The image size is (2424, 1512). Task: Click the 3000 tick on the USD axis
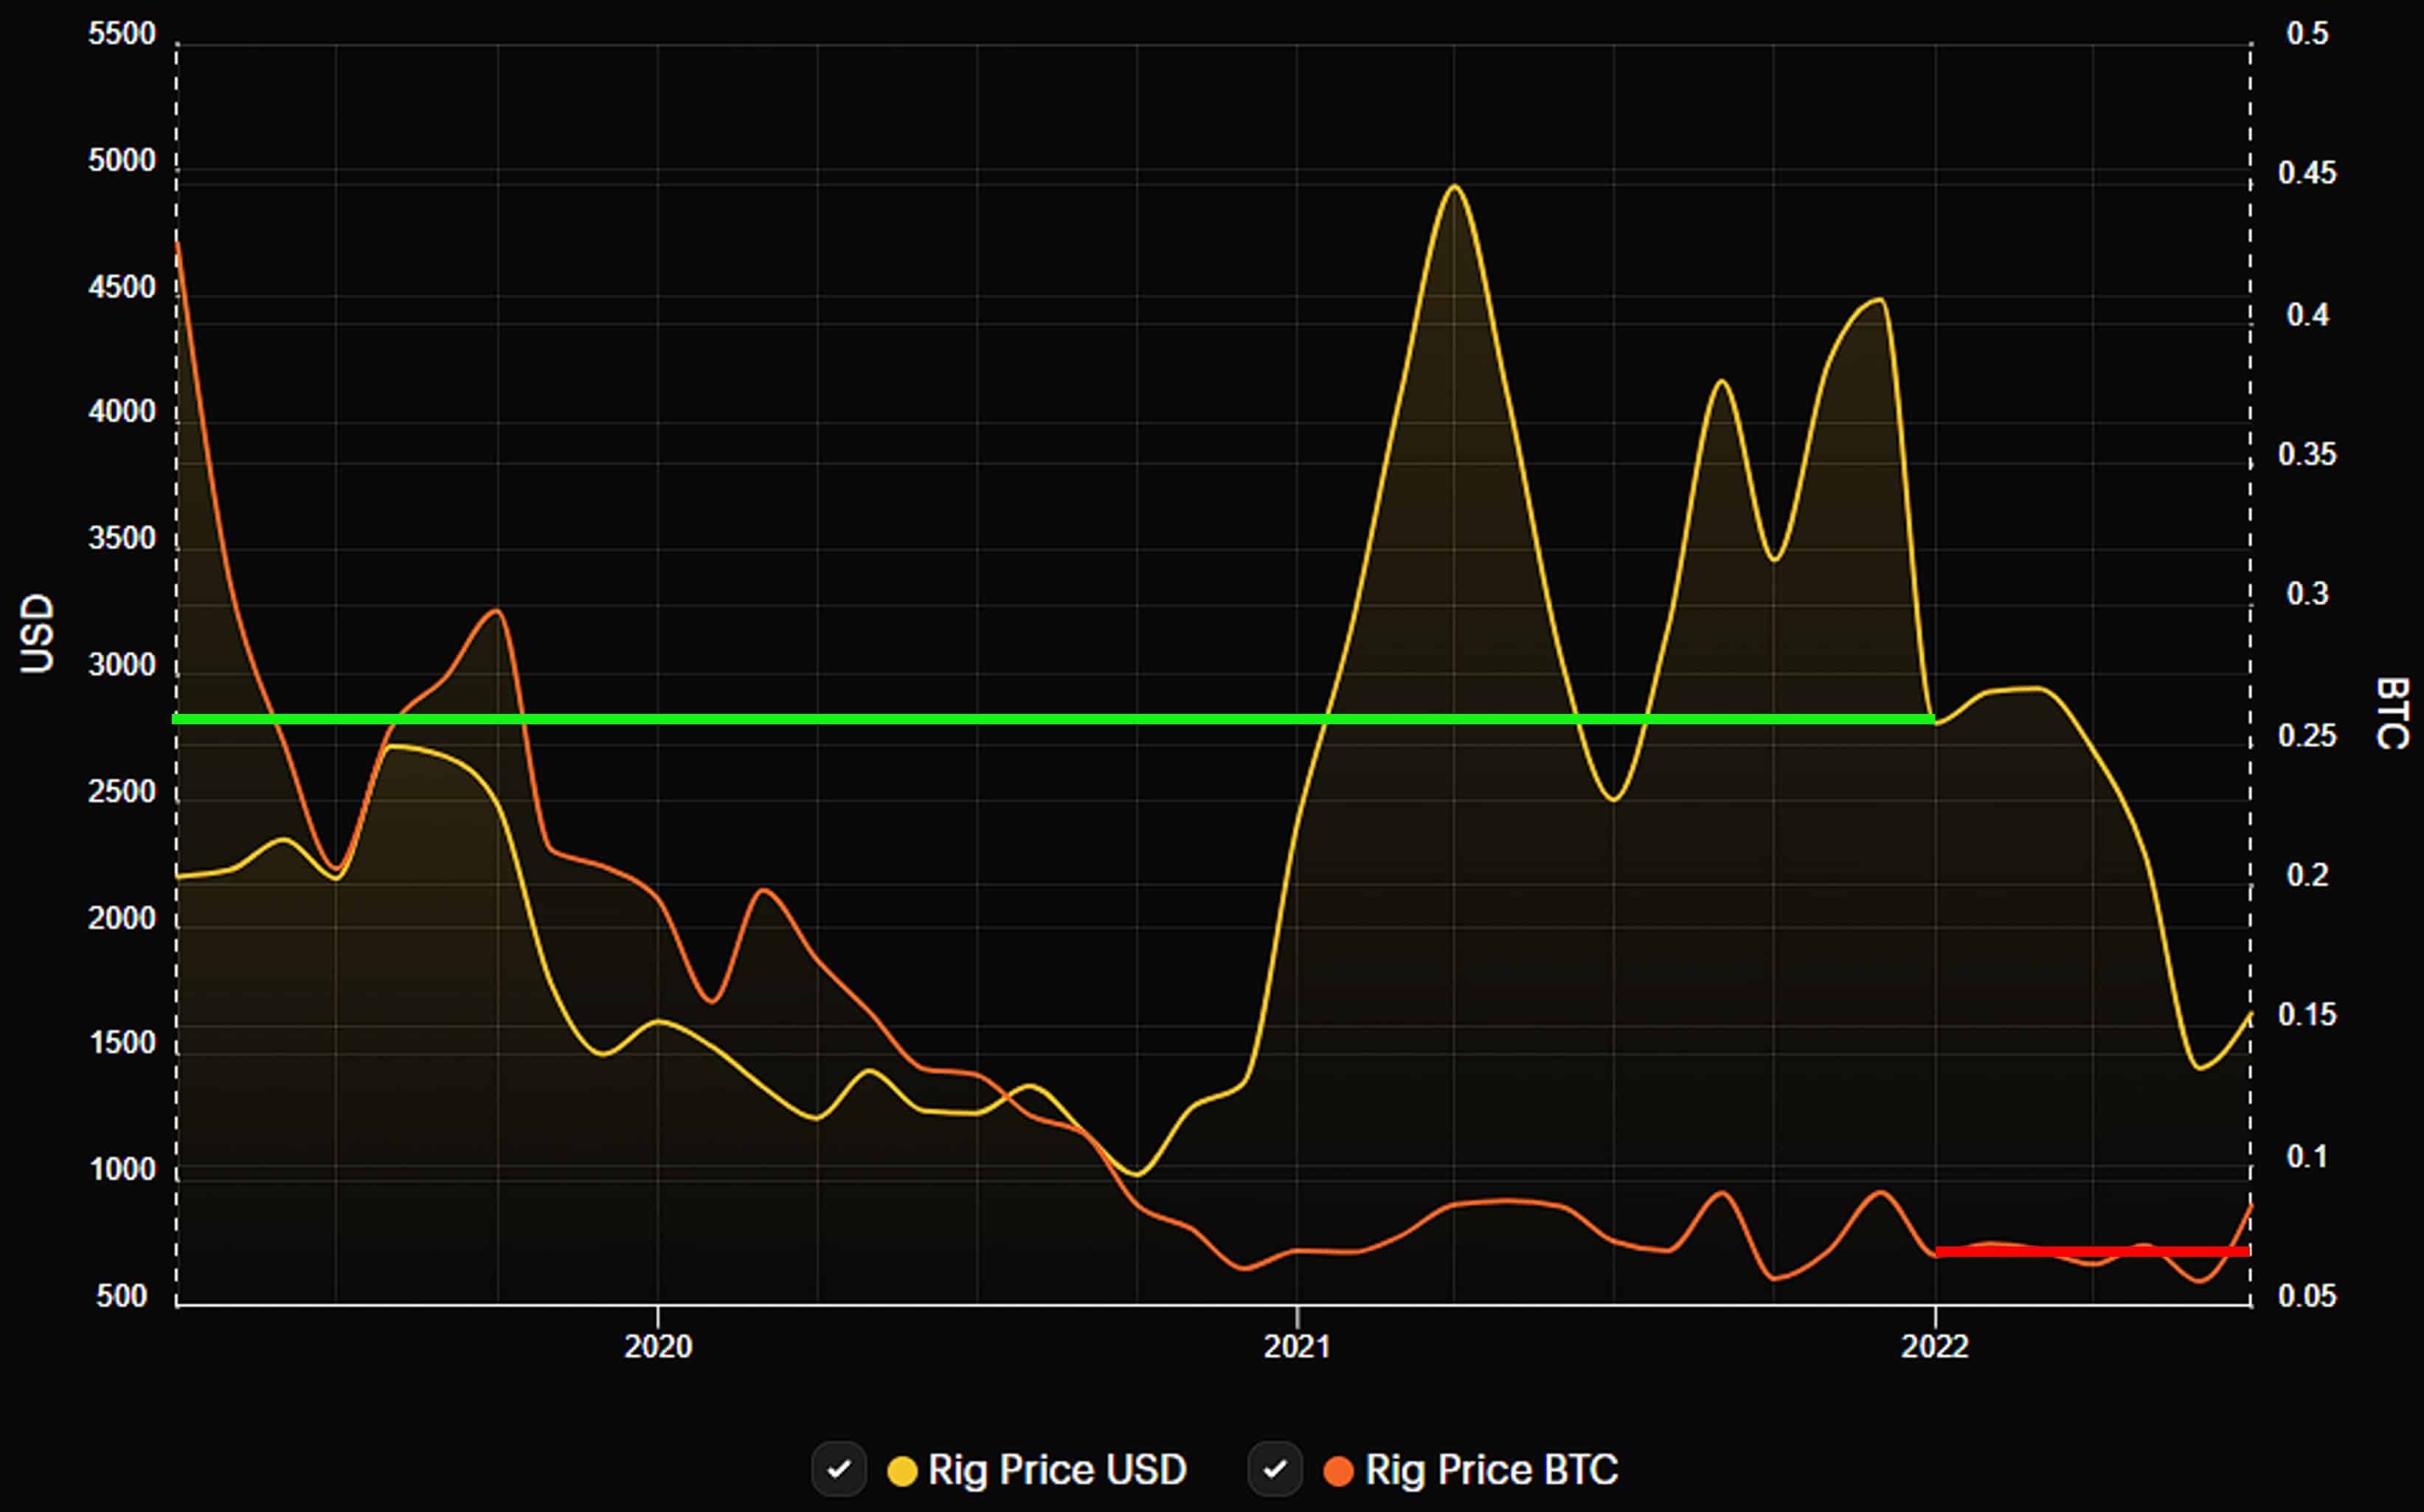tap(122, 665)
